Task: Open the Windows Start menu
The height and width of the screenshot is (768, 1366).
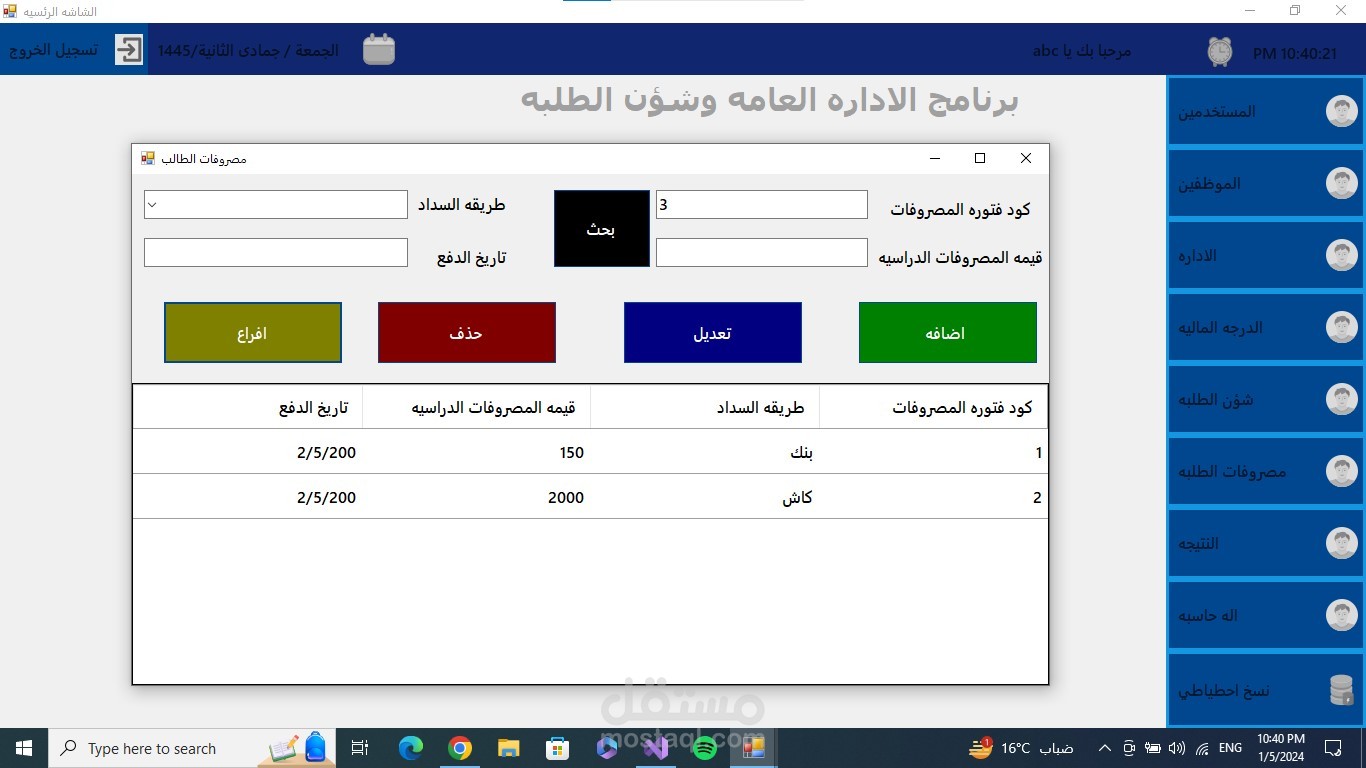Action: (x=24, y=748)
